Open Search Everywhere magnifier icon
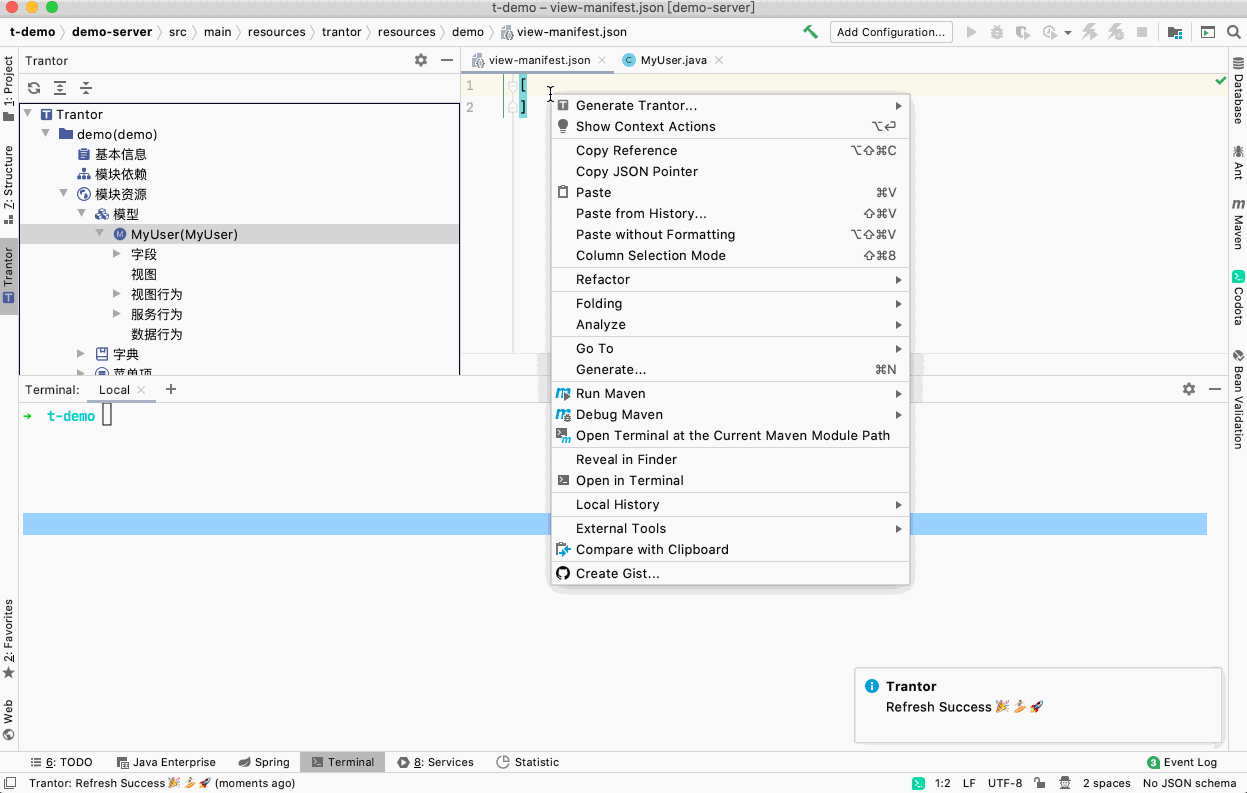This screenshot has height=793, width=1247. [x=1233, y=32]
